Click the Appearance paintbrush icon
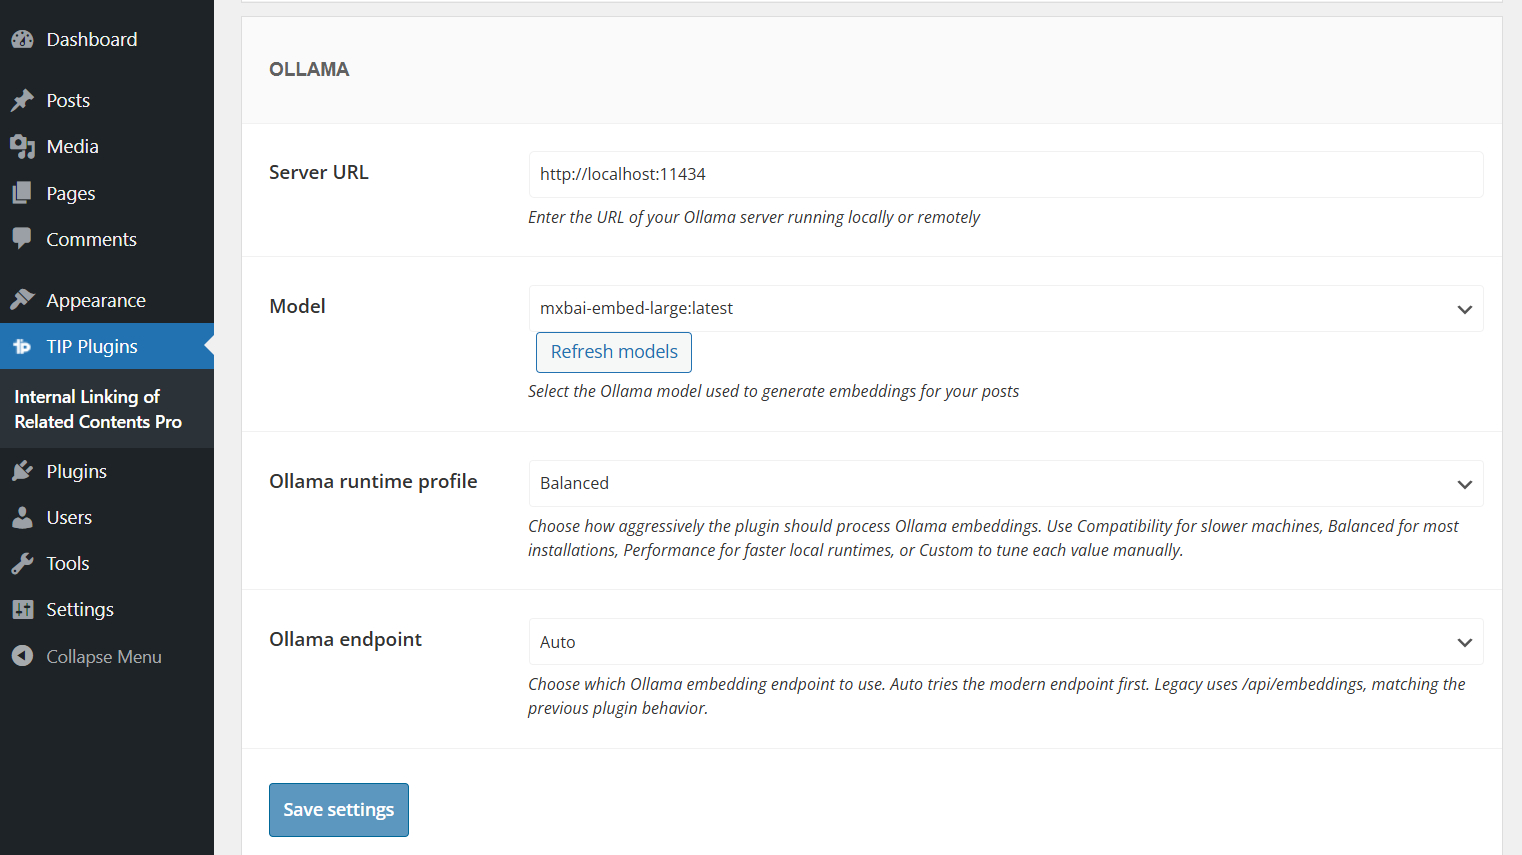Image resolution: width=1522 pixels, height=855 pixels. pyautogui.click(x=22, y=300)
